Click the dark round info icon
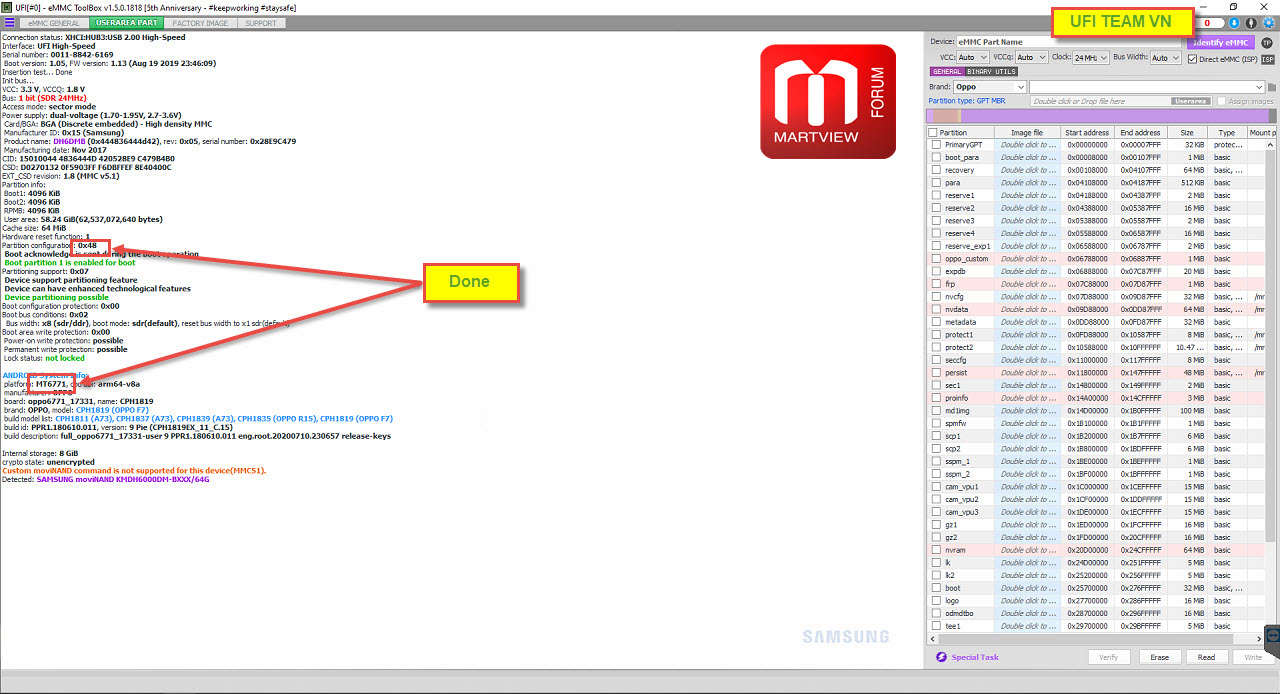Image resolution: width=1280 pixels, height=694 pixels. tap(1250, 22)
